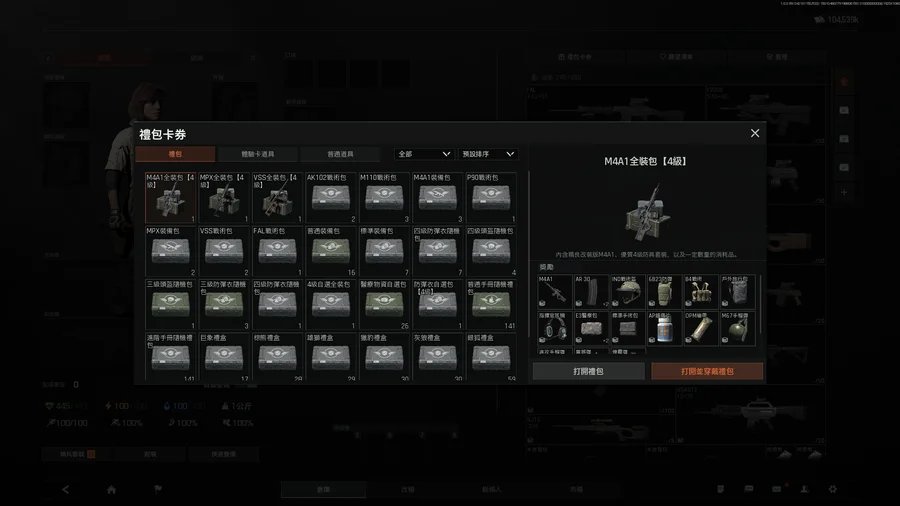Open the mail icon in bottom bar
The image size is (900, 506).
(x=777, y=489)
